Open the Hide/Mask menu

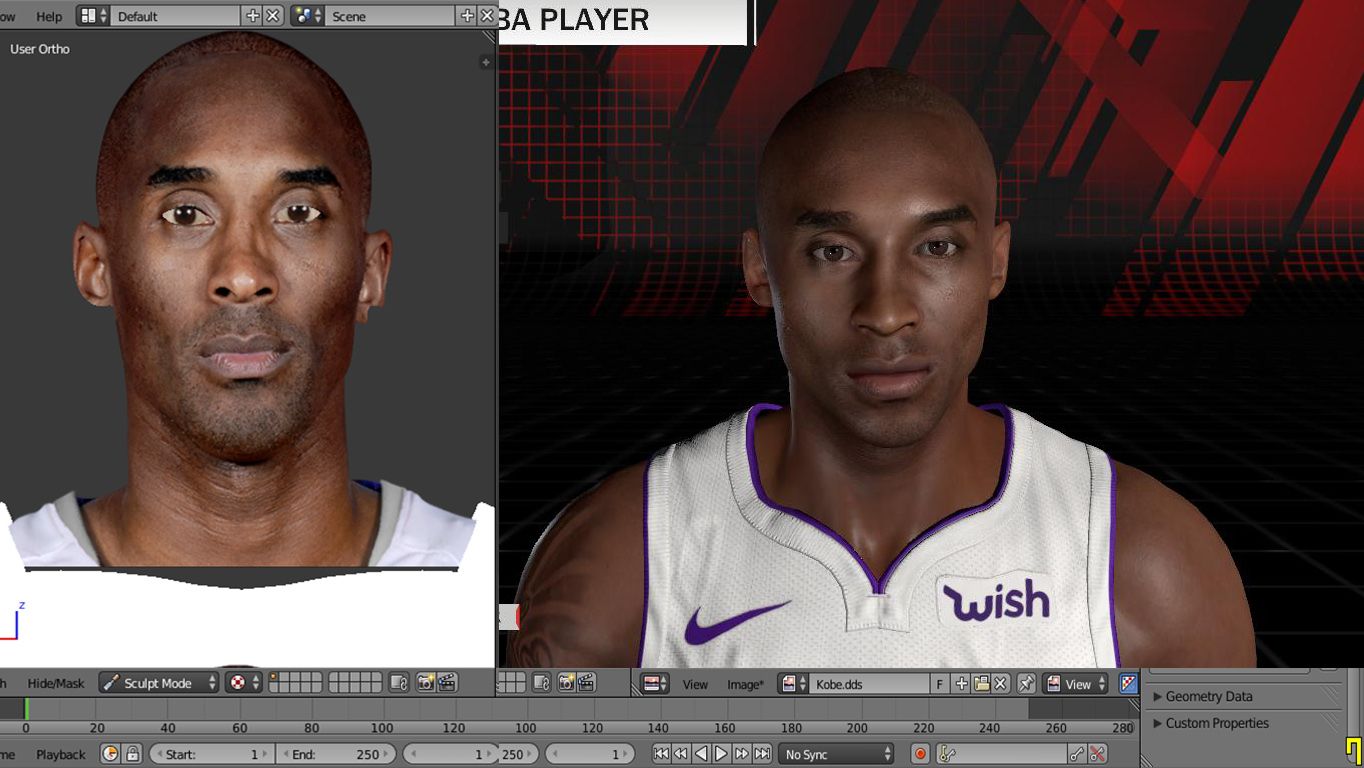point(56,683)
